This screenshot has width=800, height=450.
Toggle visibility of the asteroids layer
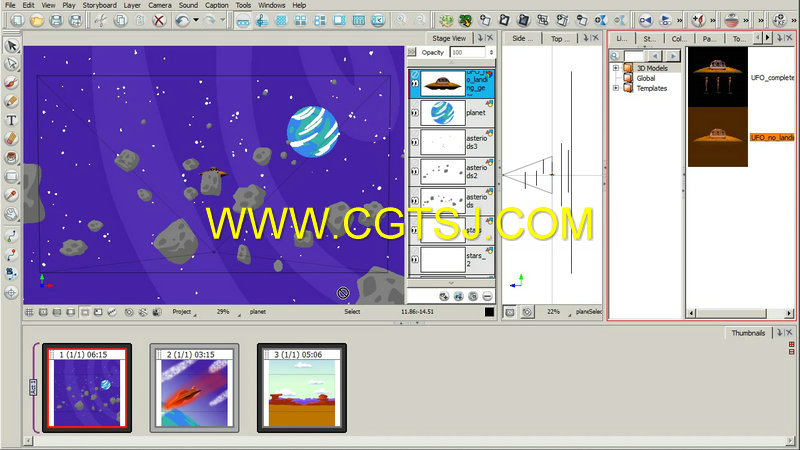pos(415,201)
